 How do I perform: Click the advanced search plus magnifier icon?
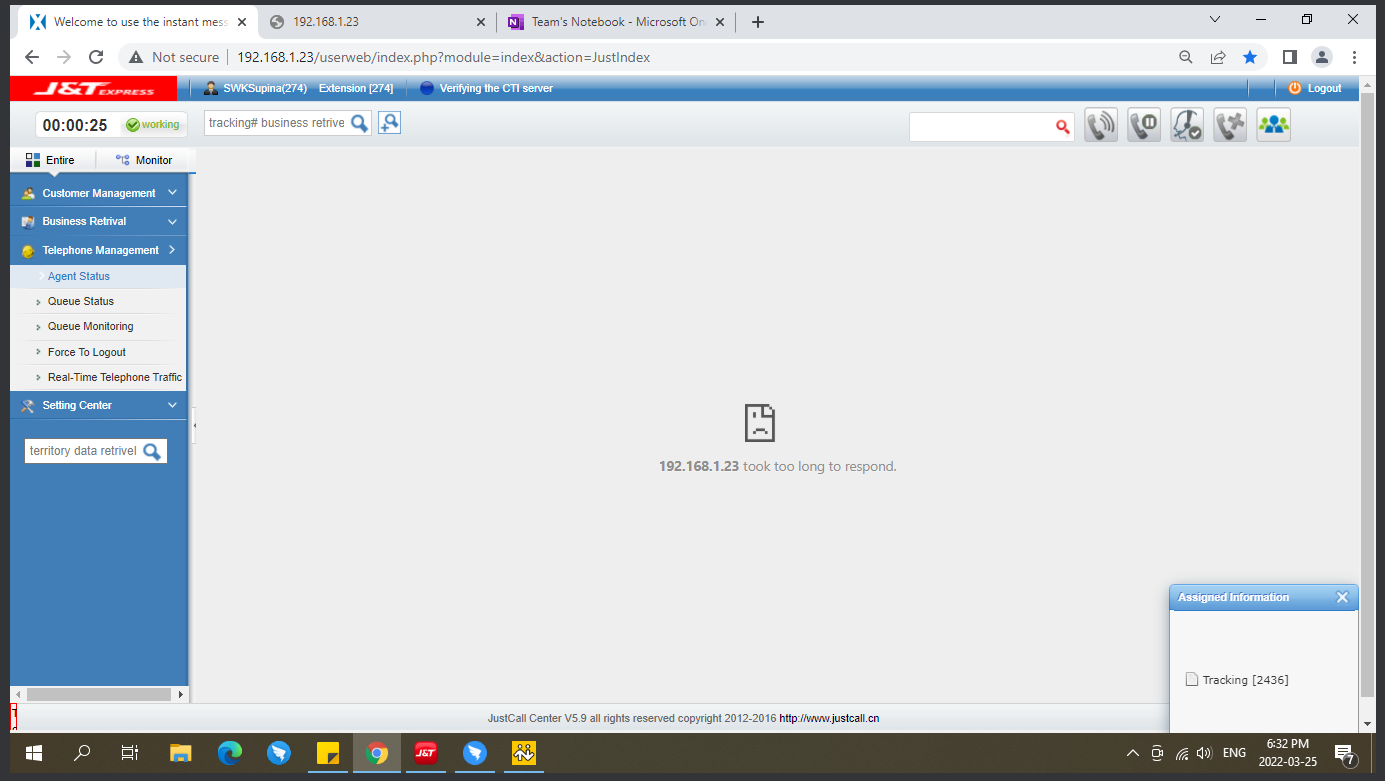[389, 123]
